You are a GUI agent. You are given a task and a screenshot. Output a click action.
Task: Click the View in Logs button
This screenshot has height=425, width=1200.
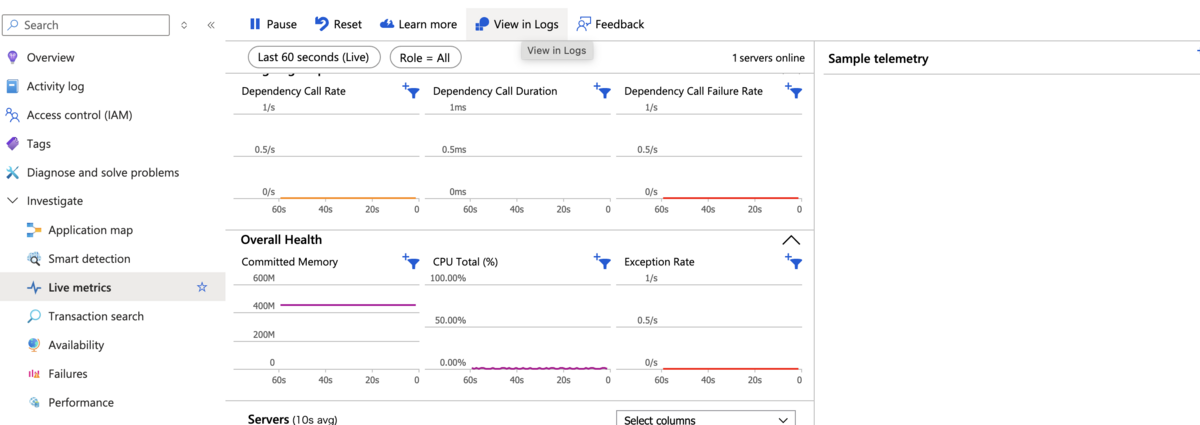point(516,24)
